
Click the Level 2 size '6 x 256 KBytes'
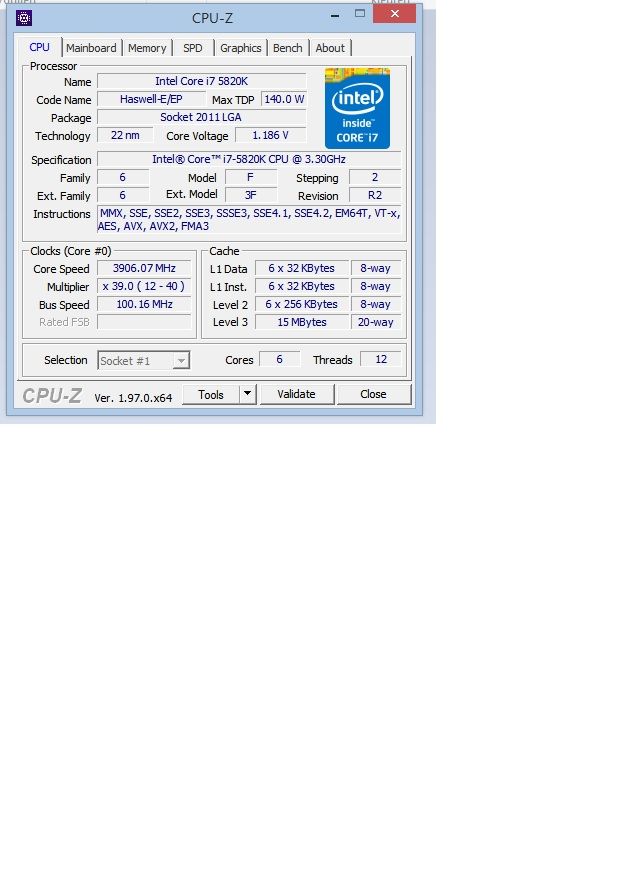point(301,304)
